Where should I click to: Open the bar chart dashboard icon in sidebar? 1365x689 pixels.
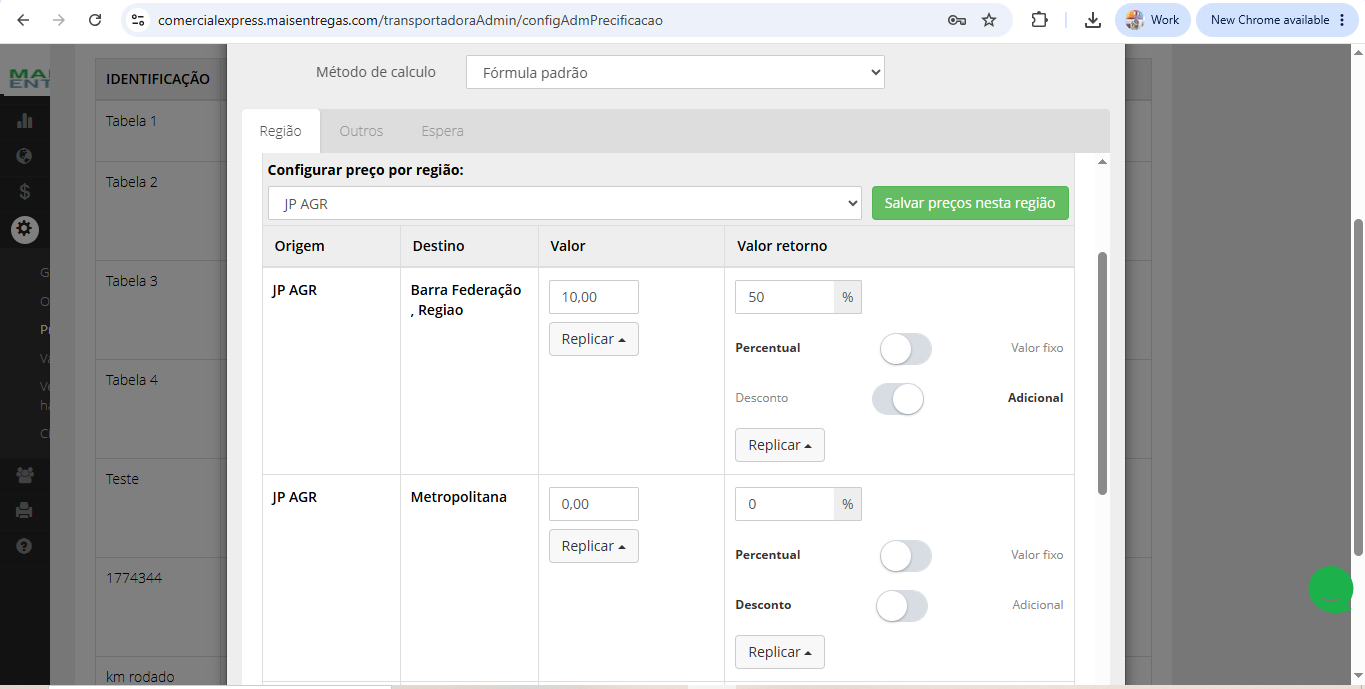(x=25, y=121)
